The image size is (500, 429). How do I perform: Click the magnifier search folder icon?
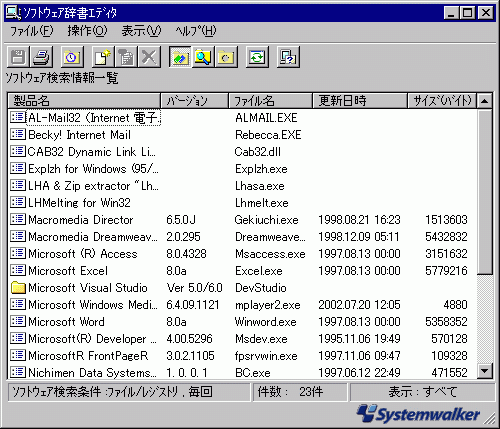203,57
